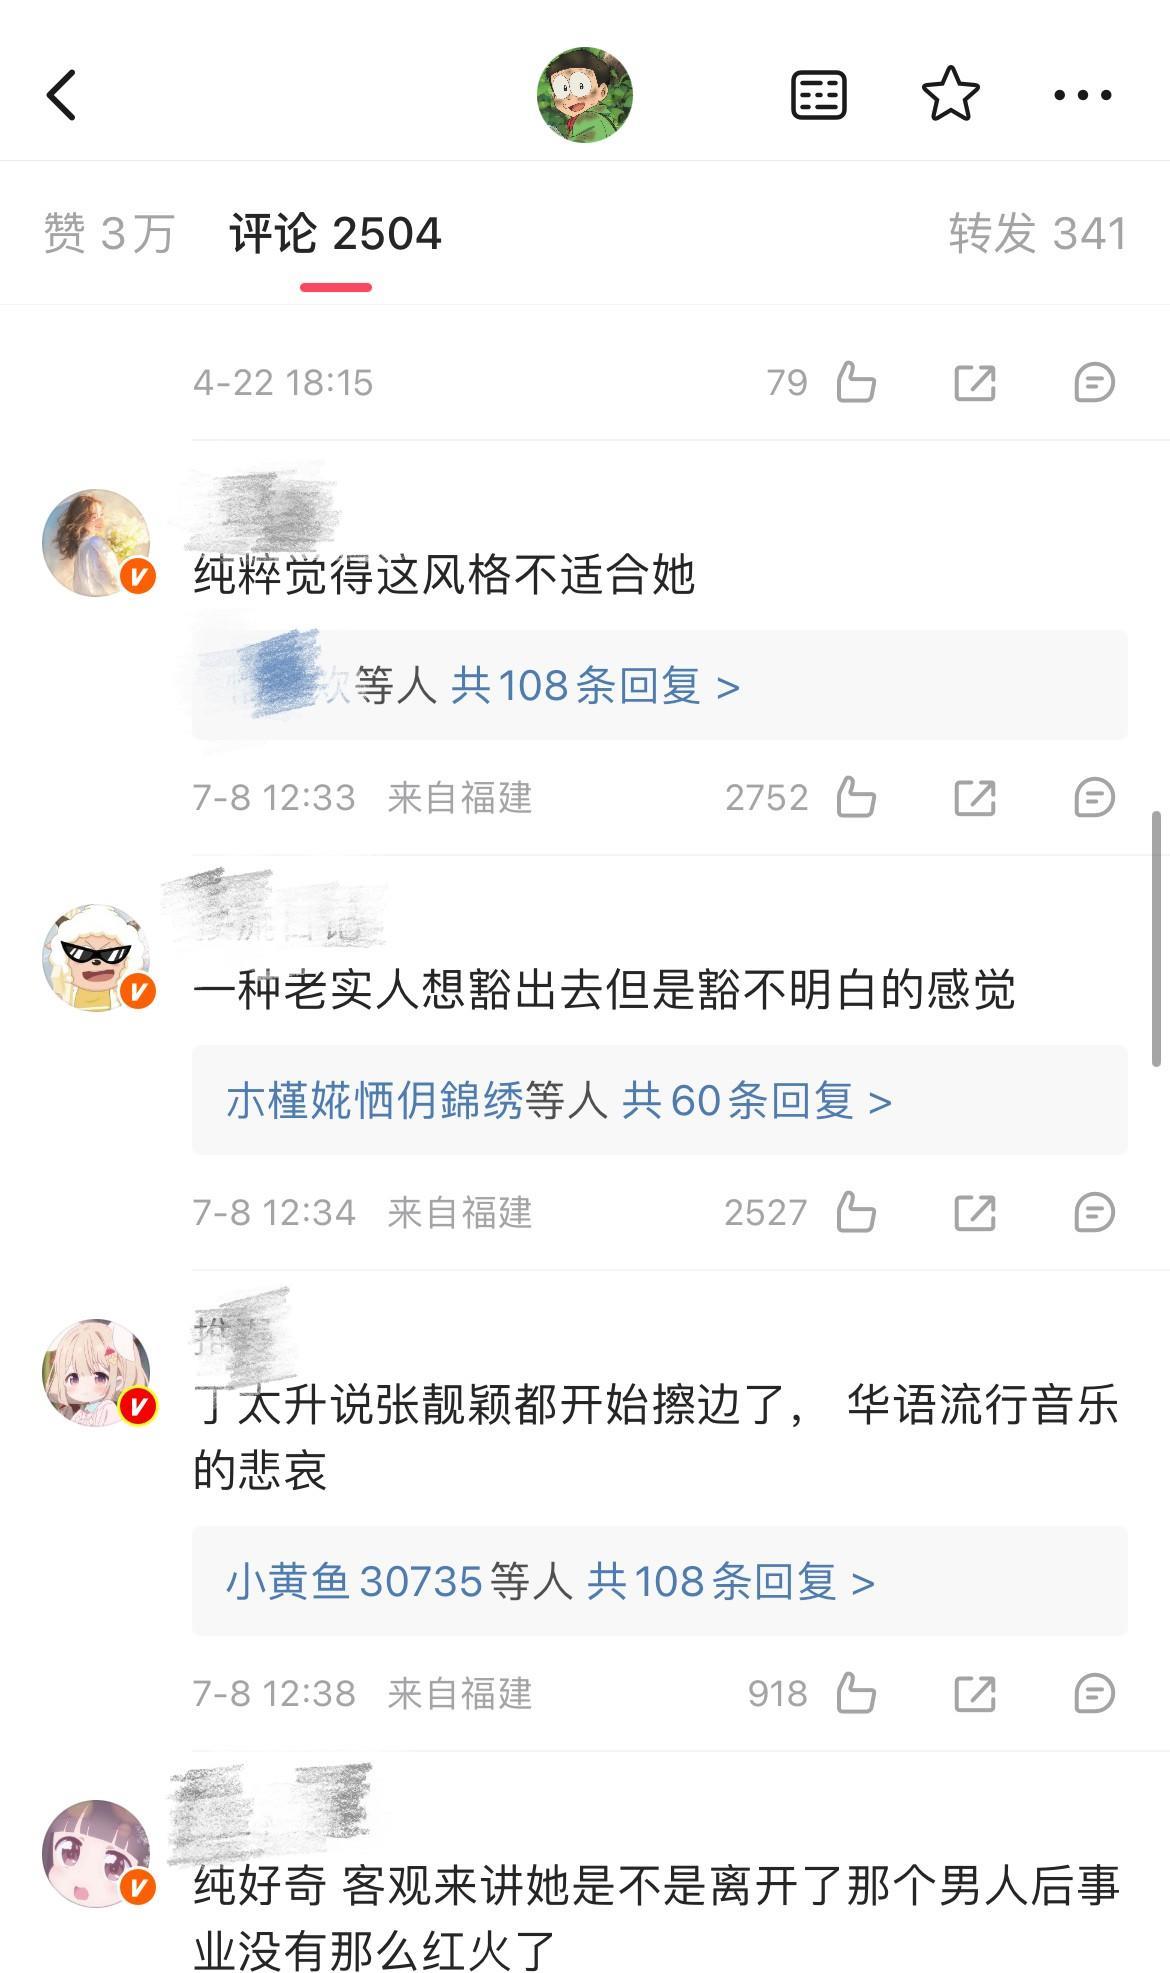This screenshot has width=1170, height=1973.
Task: Share the 7-8 12:38 comment
Action: tap(975, 1694)
